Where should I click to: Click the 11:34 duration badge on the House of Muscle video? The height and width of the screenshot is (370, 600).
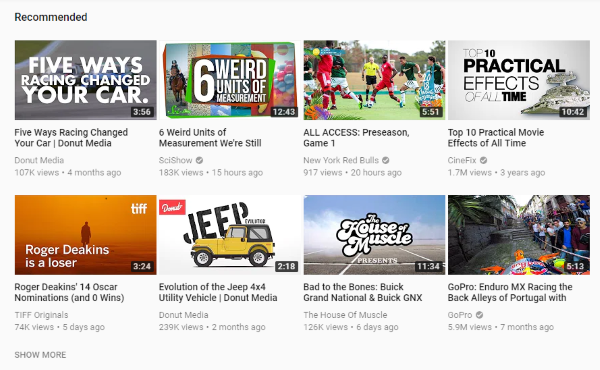point(428,266)
